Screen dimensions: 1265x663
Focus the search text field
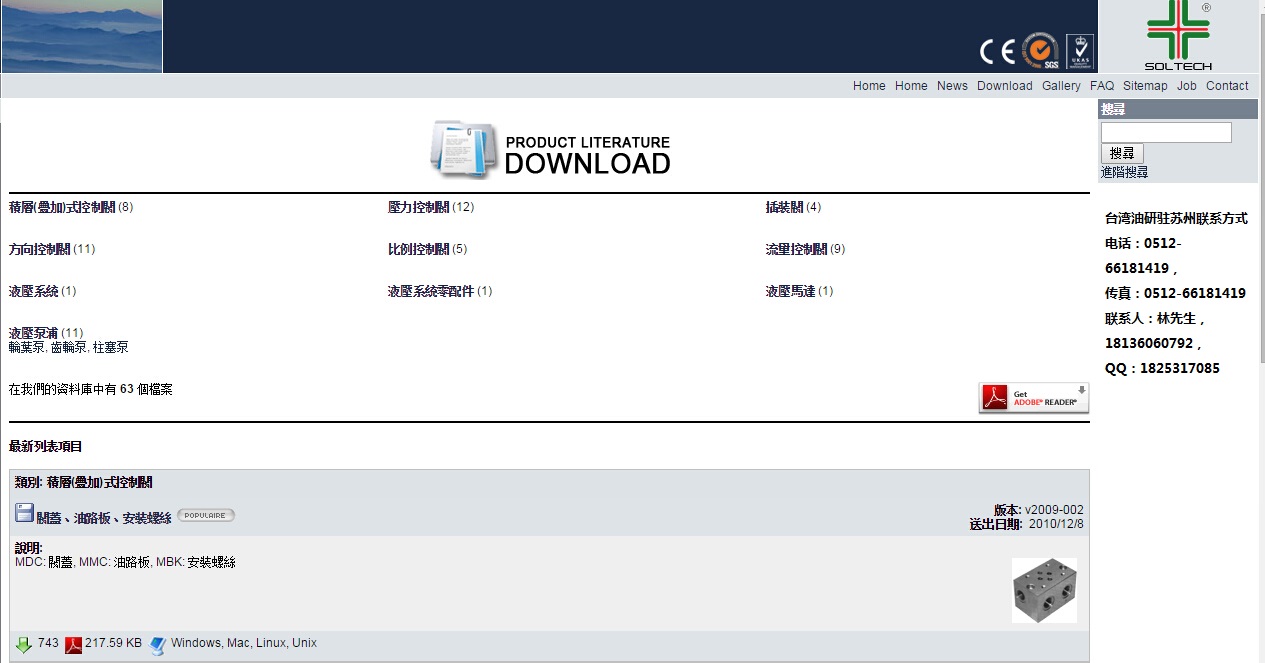coord(1166,132)
